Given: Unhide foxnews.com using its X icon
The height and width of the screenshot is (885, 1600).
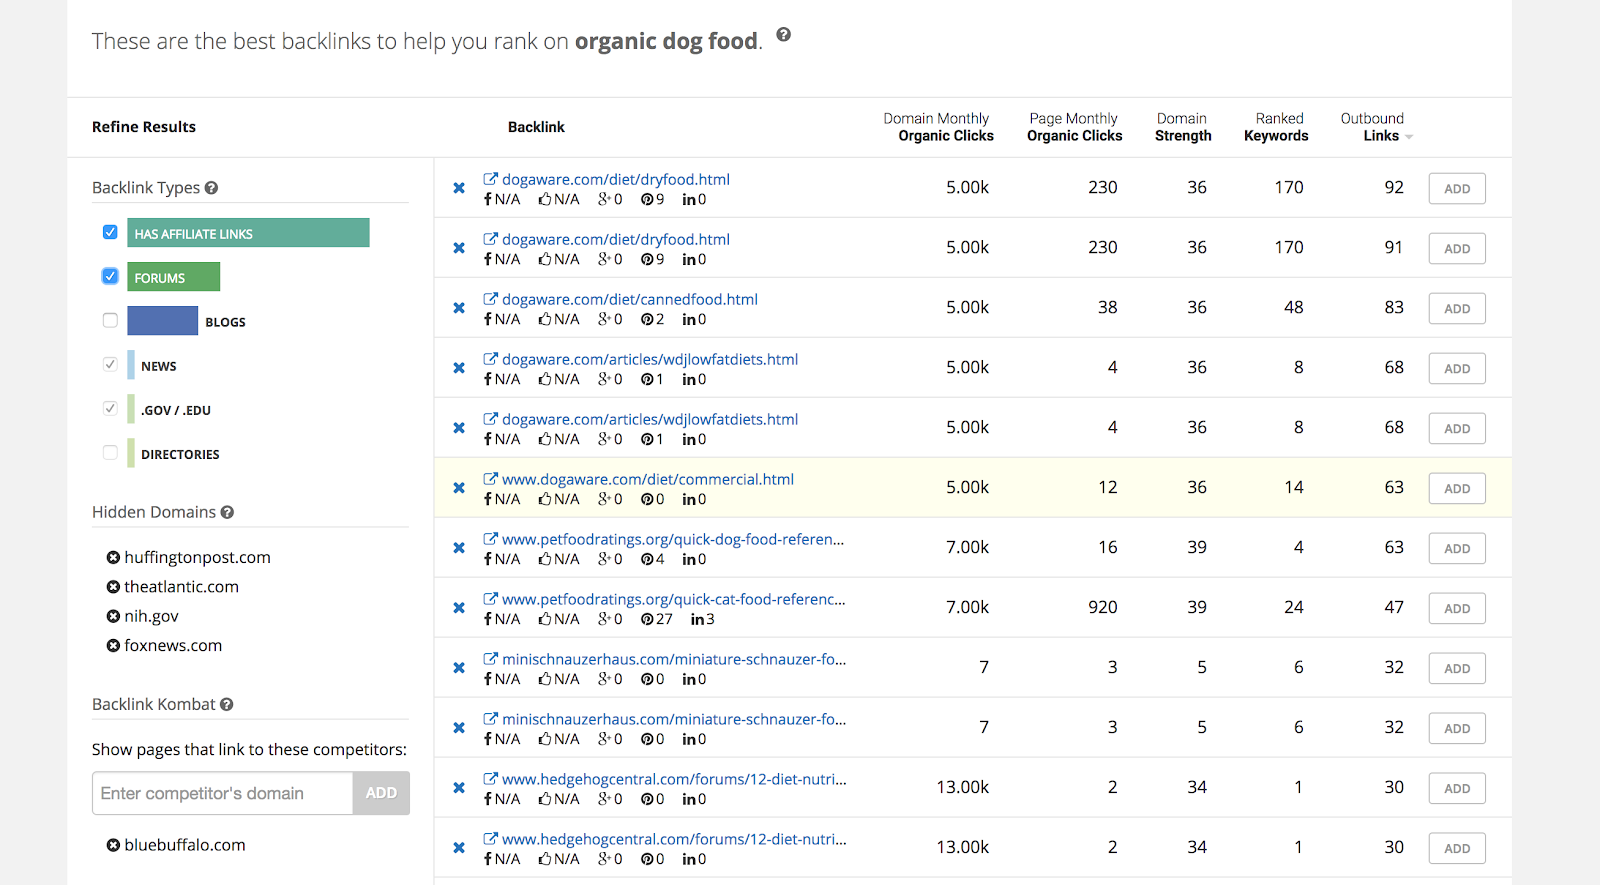Looking at the screenshot, I should (x=113, y=646).
